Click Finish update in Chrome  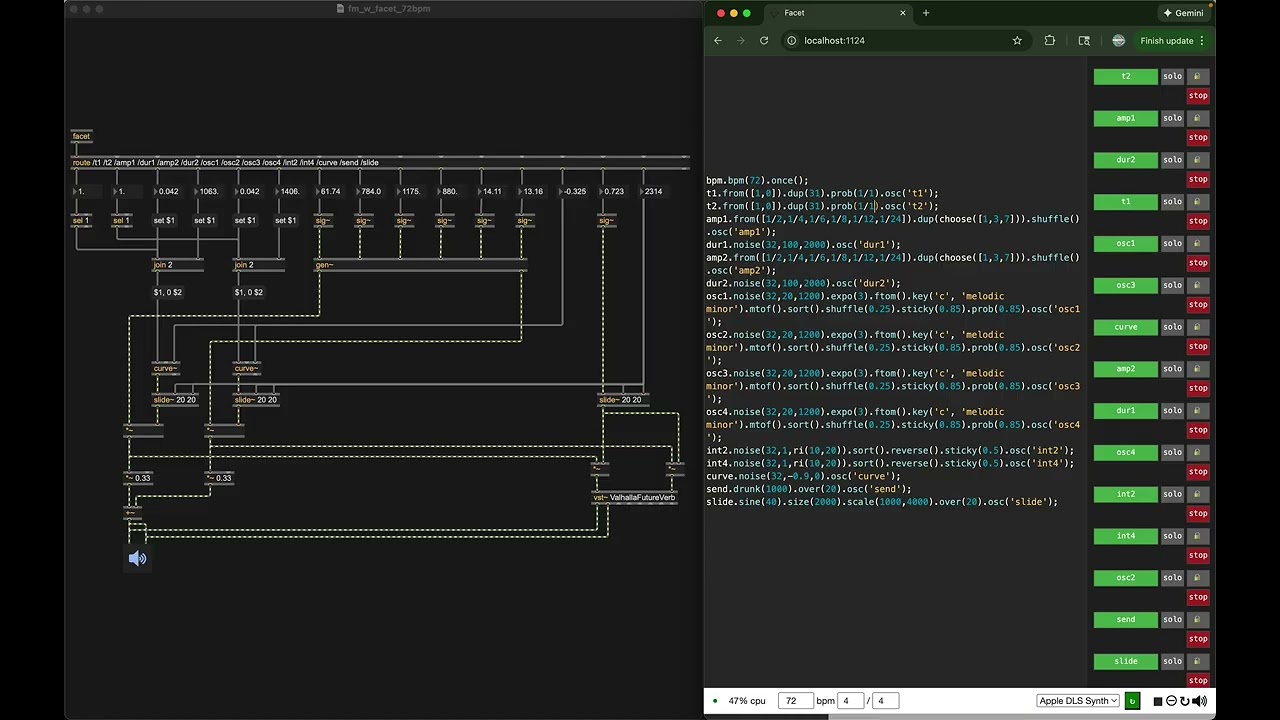[x=1167, y=41]
